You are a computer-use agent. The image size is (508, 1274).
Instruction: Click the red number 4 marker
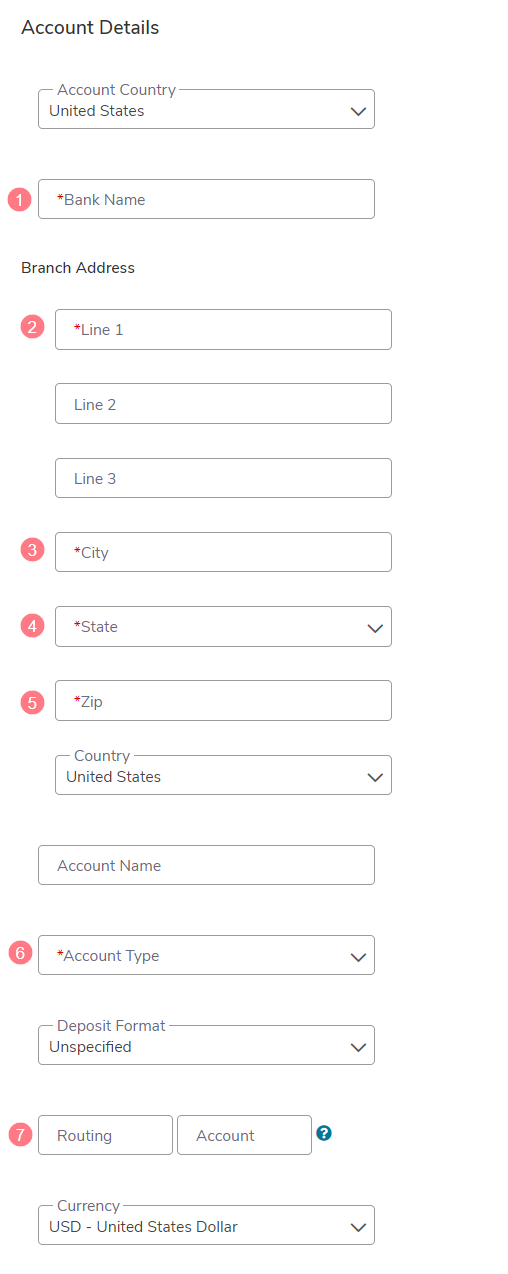click(33, 626)
